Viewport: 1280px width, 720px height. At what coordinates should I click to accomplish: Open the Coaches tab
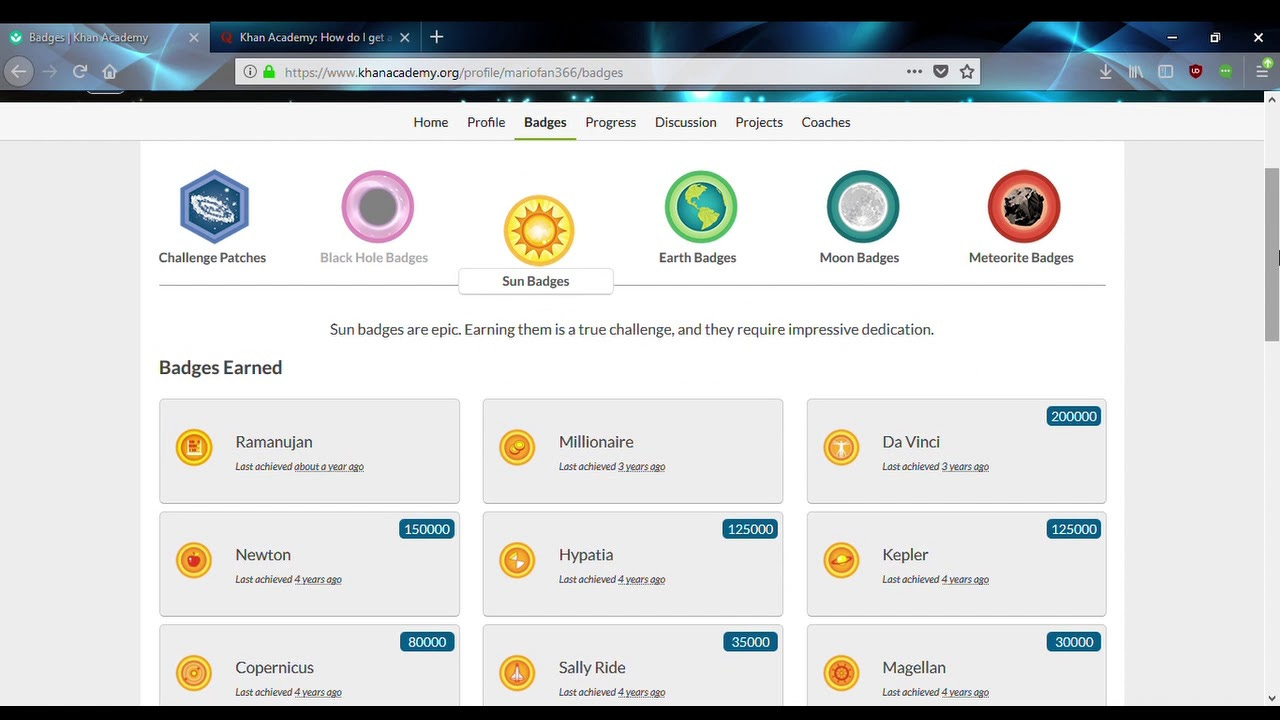[x=826, y=122]
